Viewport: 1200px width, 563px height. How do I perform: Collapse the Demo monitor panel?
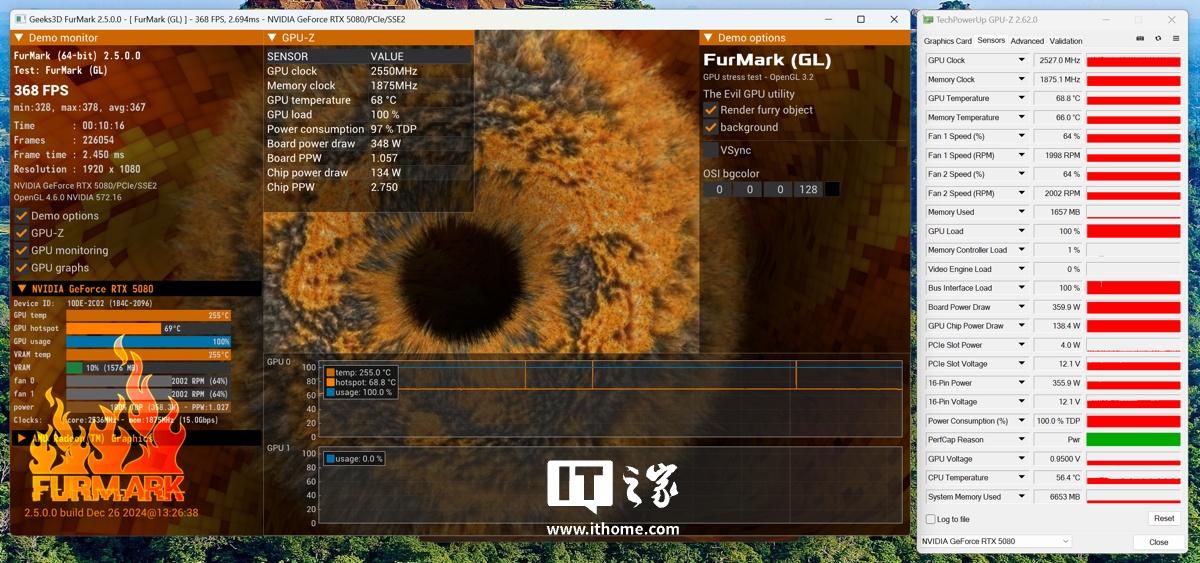click(19, 38)
